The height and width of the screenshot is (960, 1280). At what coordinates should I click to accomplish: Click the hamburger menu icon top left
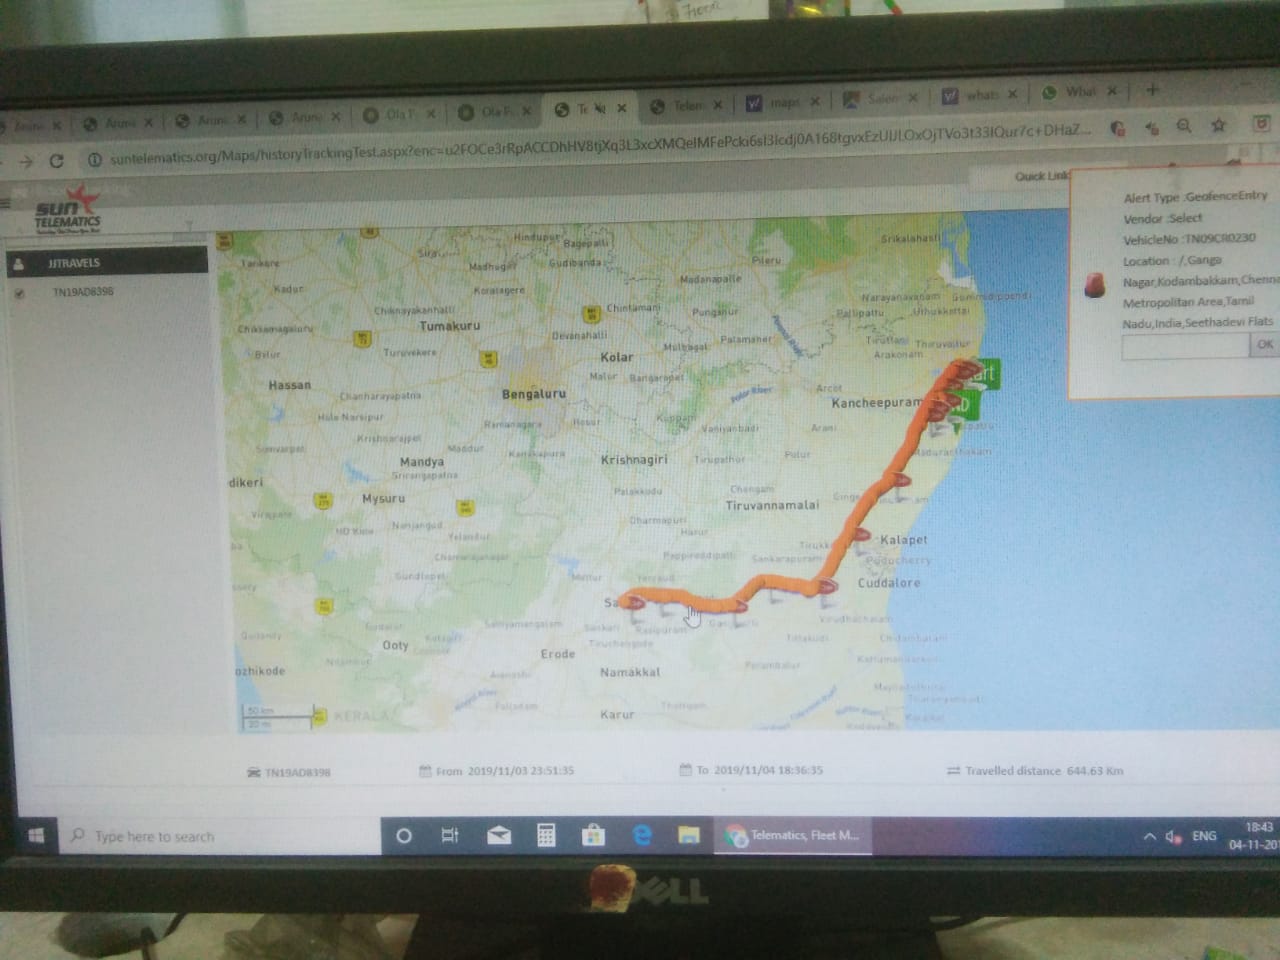6,203
